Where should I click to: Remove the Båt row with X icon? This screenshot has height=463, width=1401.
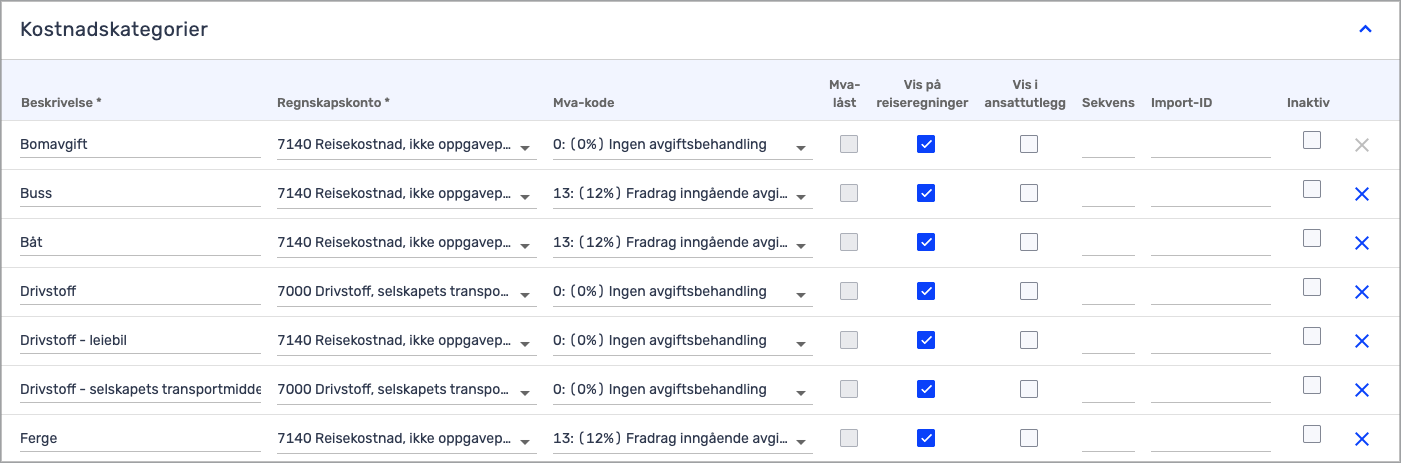click(1360, 243)
